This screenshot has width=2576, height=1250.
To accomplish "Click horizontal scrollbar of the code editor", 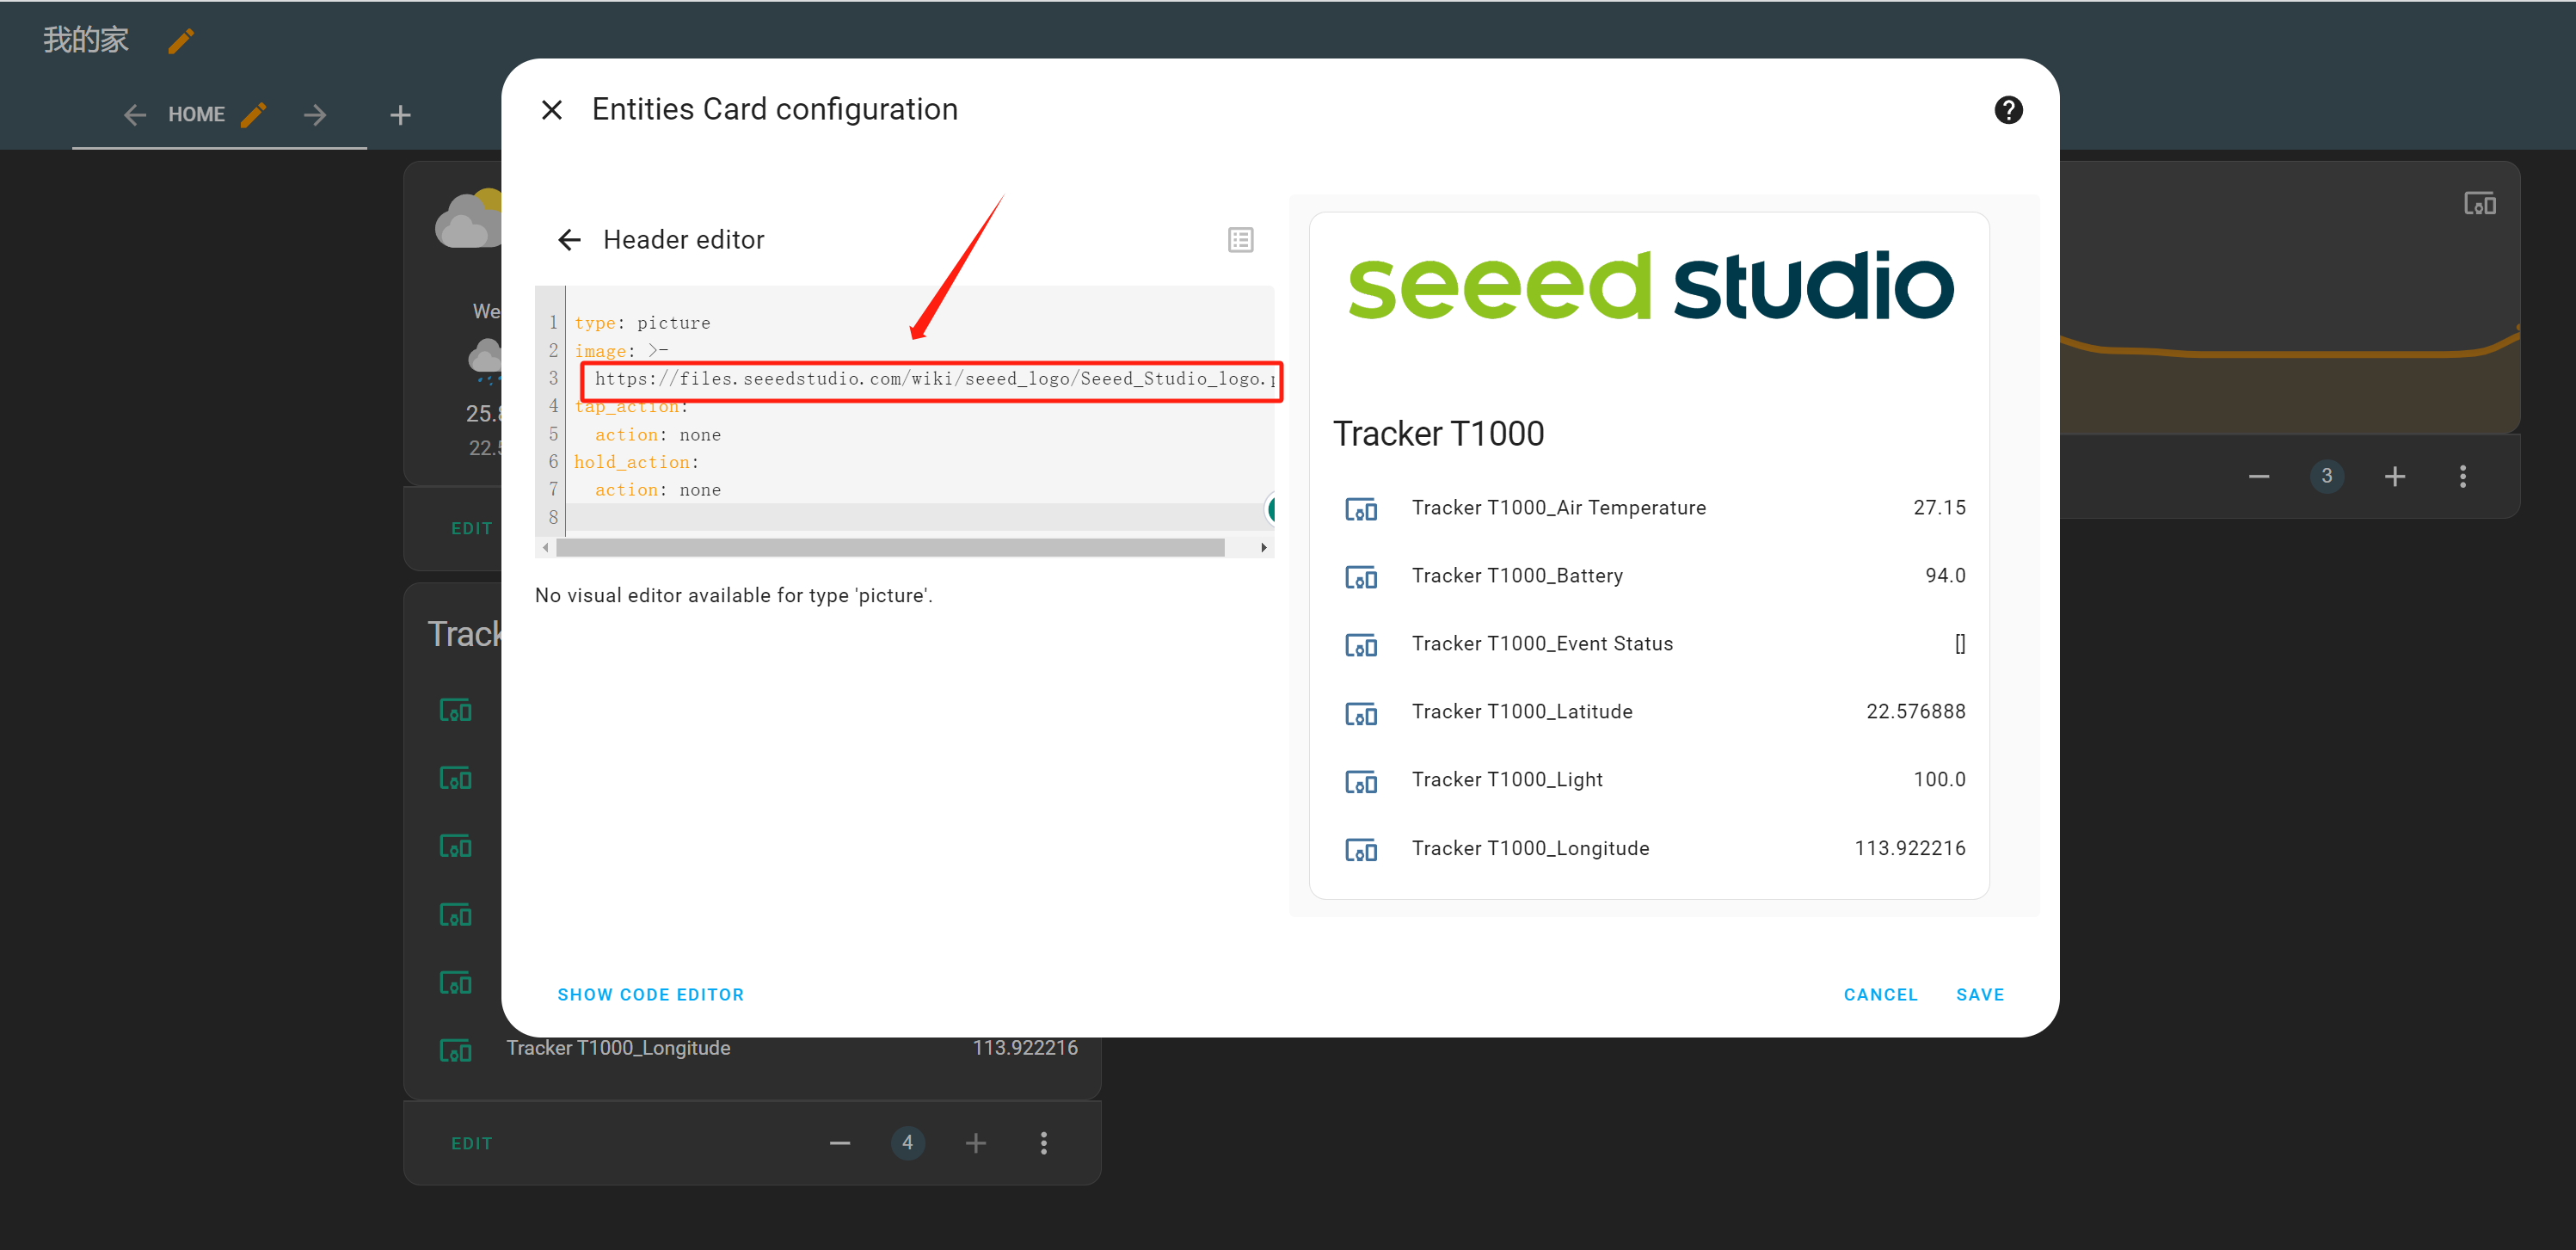I will coord(890,547).
